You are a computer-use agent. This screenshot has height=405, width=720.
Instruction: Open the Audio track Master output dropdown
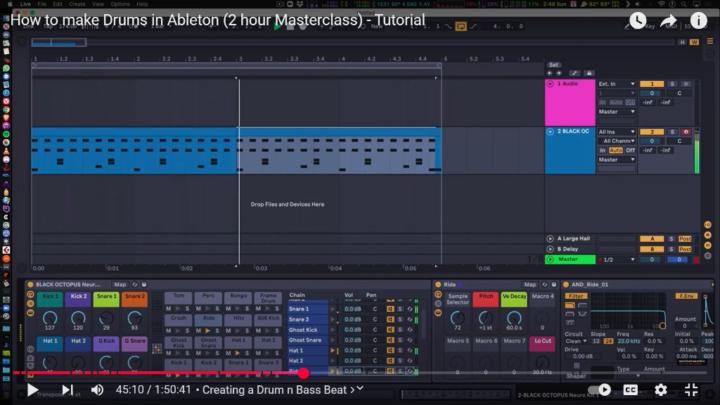click(x=616, y=112)
